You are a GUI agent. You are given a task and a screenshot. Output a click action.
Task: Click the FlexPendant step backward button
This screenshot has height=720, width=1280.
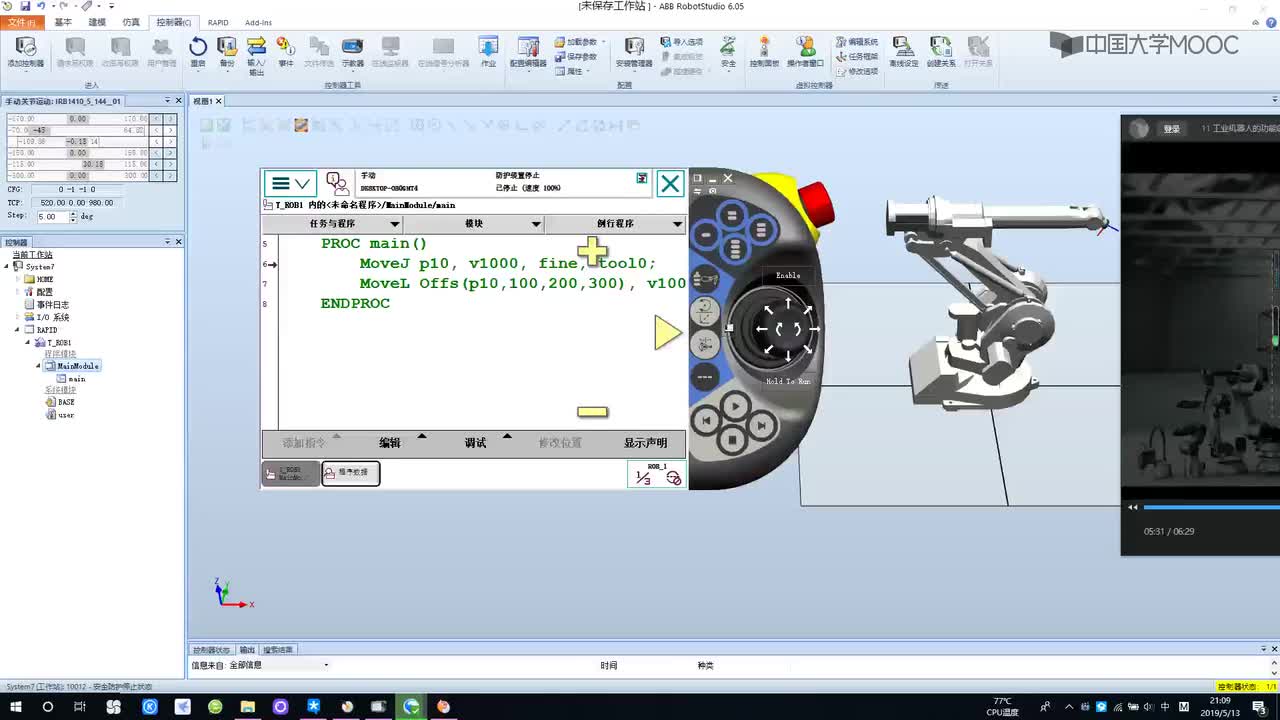tap(706, 421)
